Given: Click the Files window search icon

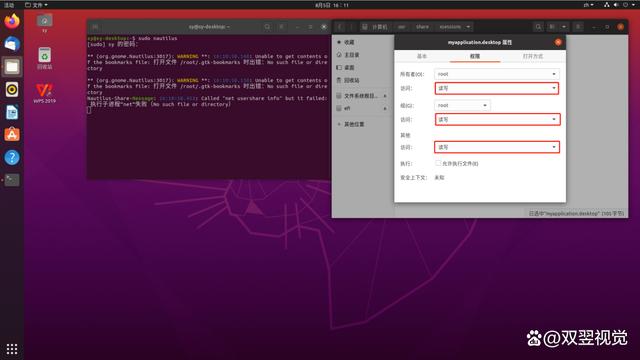Looking at the screenshot, I should (x=538, y=27).
